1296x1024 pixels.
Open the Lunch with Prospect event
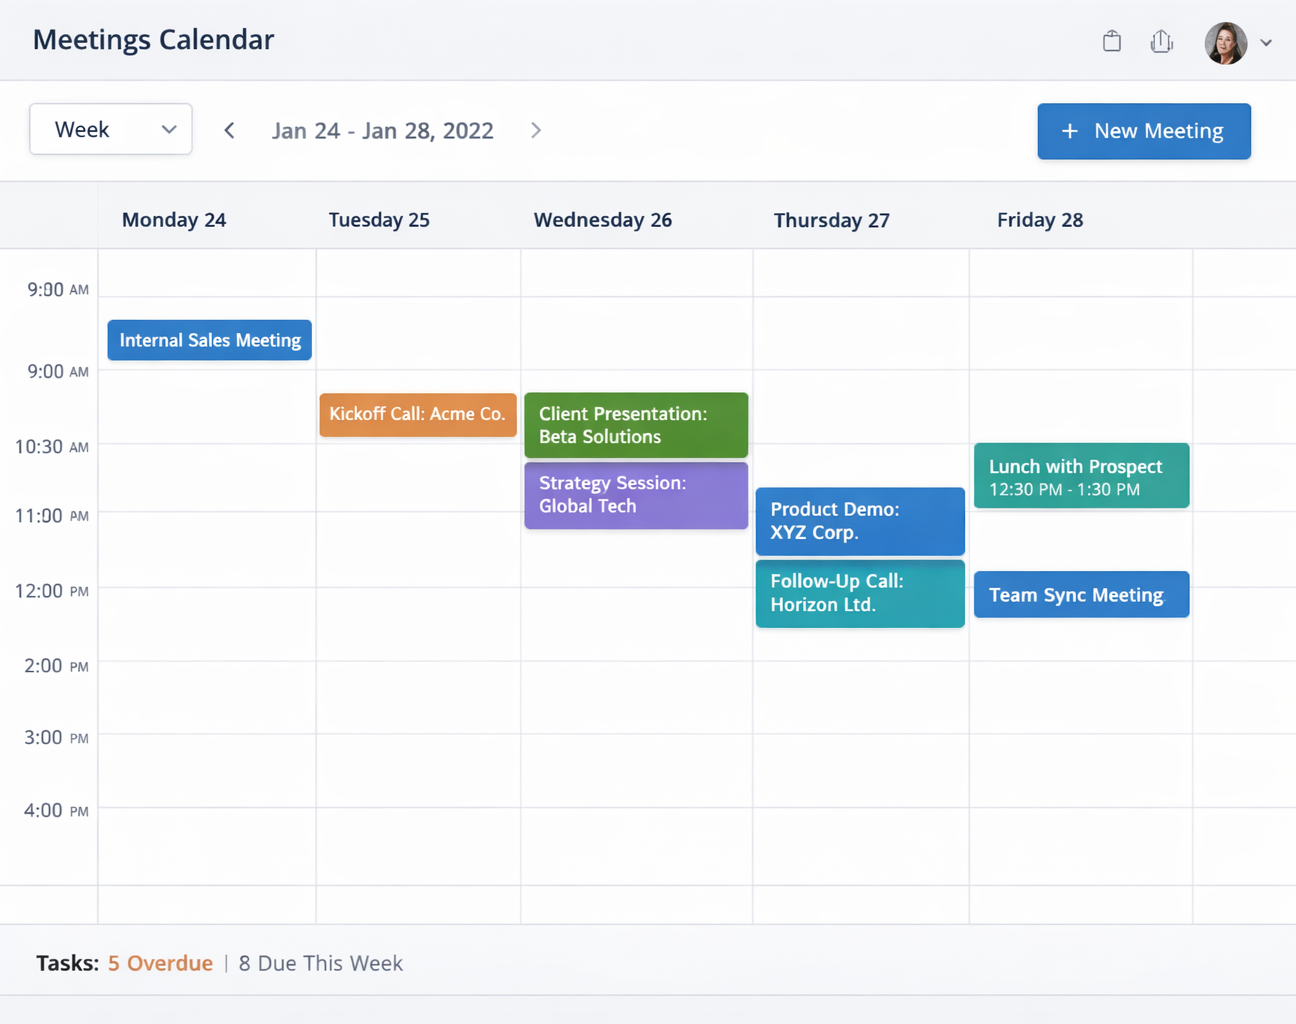tap(1081, 475)
